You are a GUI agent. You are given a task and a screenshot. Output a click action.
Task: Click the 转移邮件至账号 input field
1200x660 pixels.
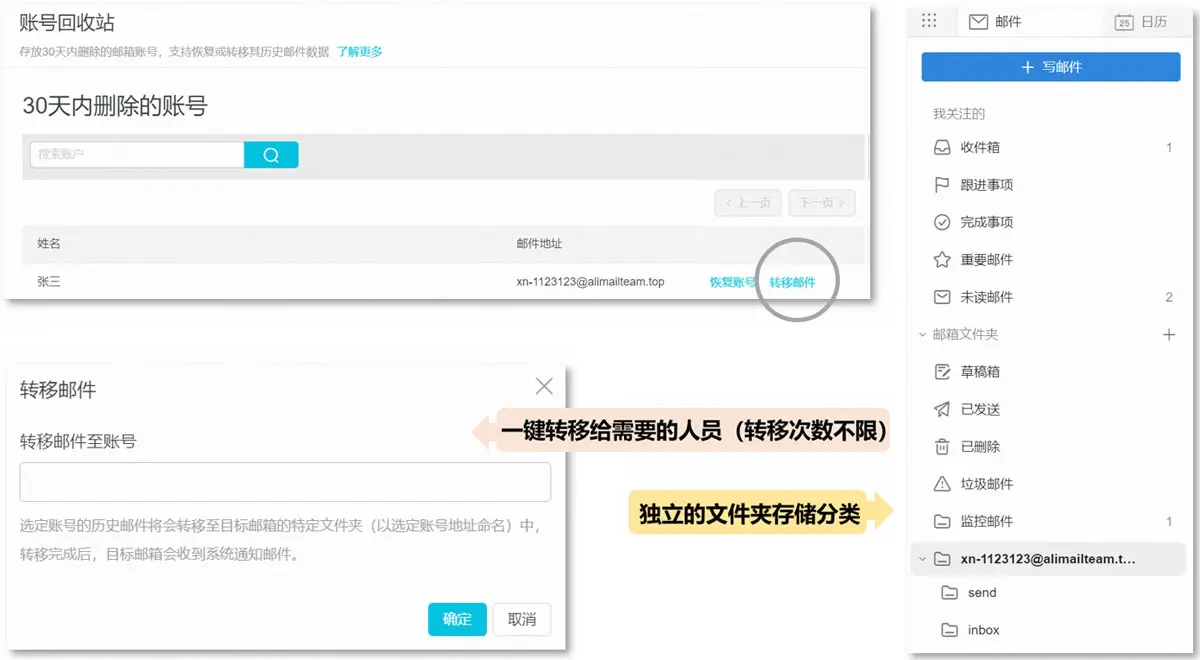pos(285,482)
